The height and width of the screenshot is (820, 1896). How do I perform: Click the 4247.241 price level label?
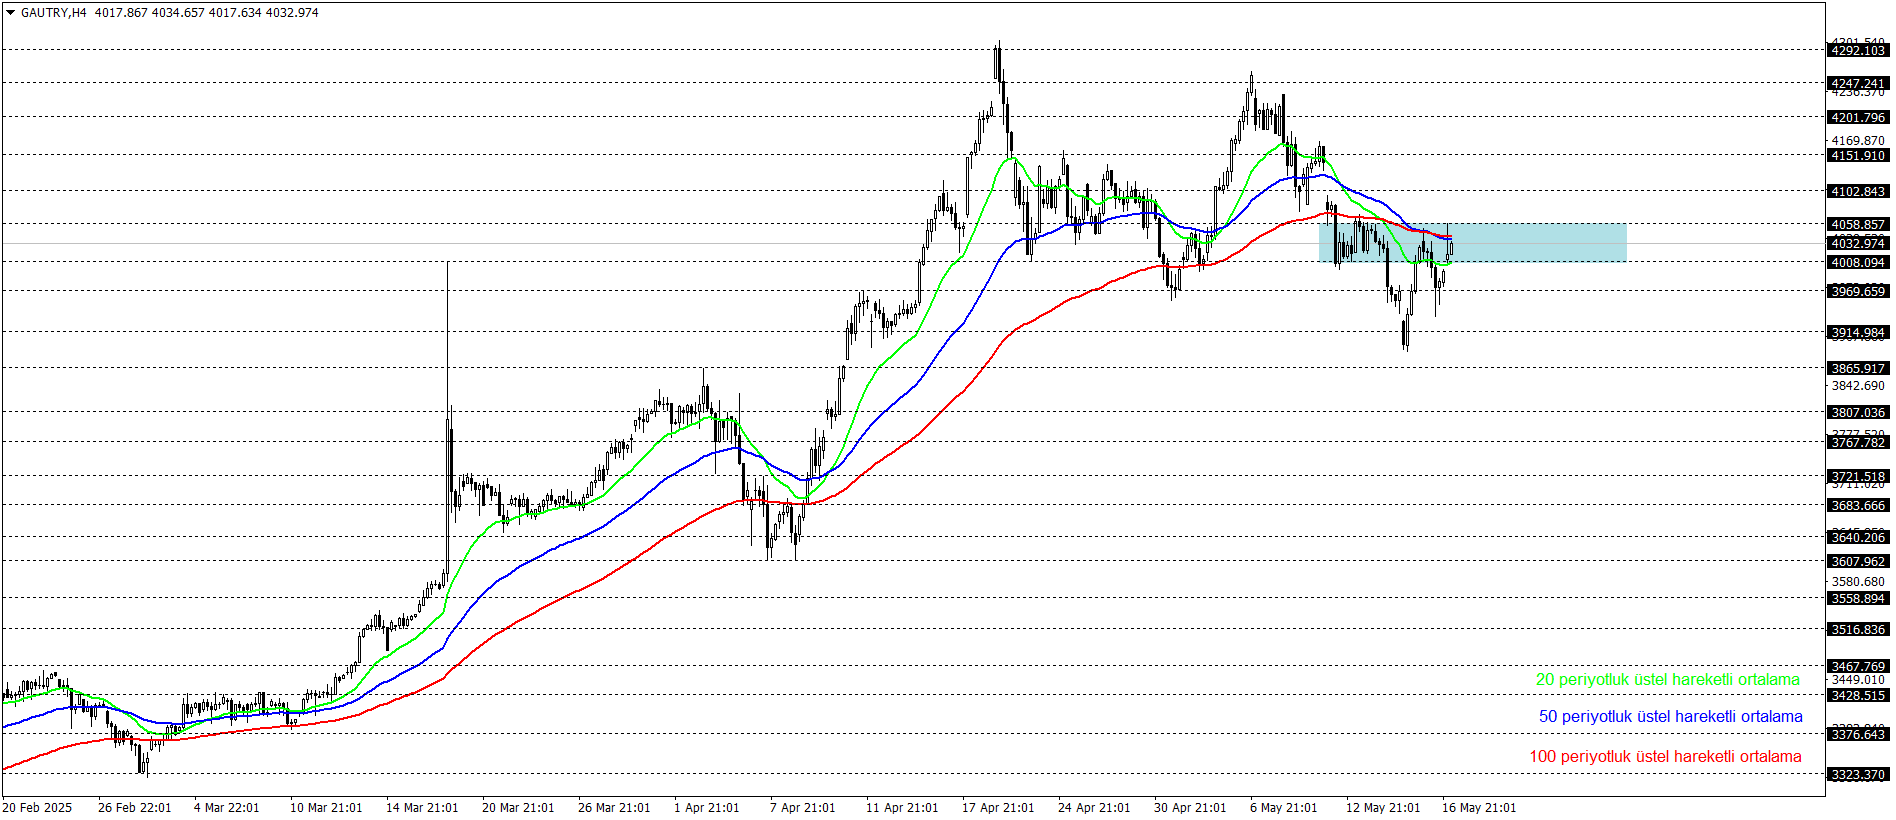pos(1858,84)
